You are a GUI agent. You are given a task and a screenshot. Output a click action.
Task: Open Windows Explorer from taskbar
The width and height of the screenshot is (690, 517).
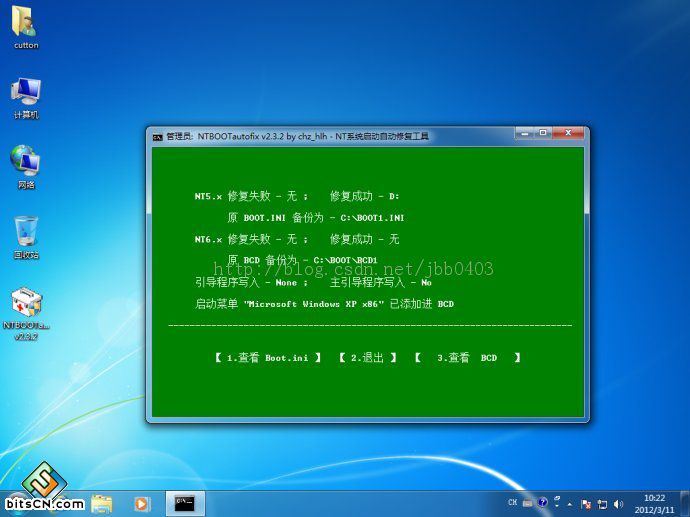102,503
